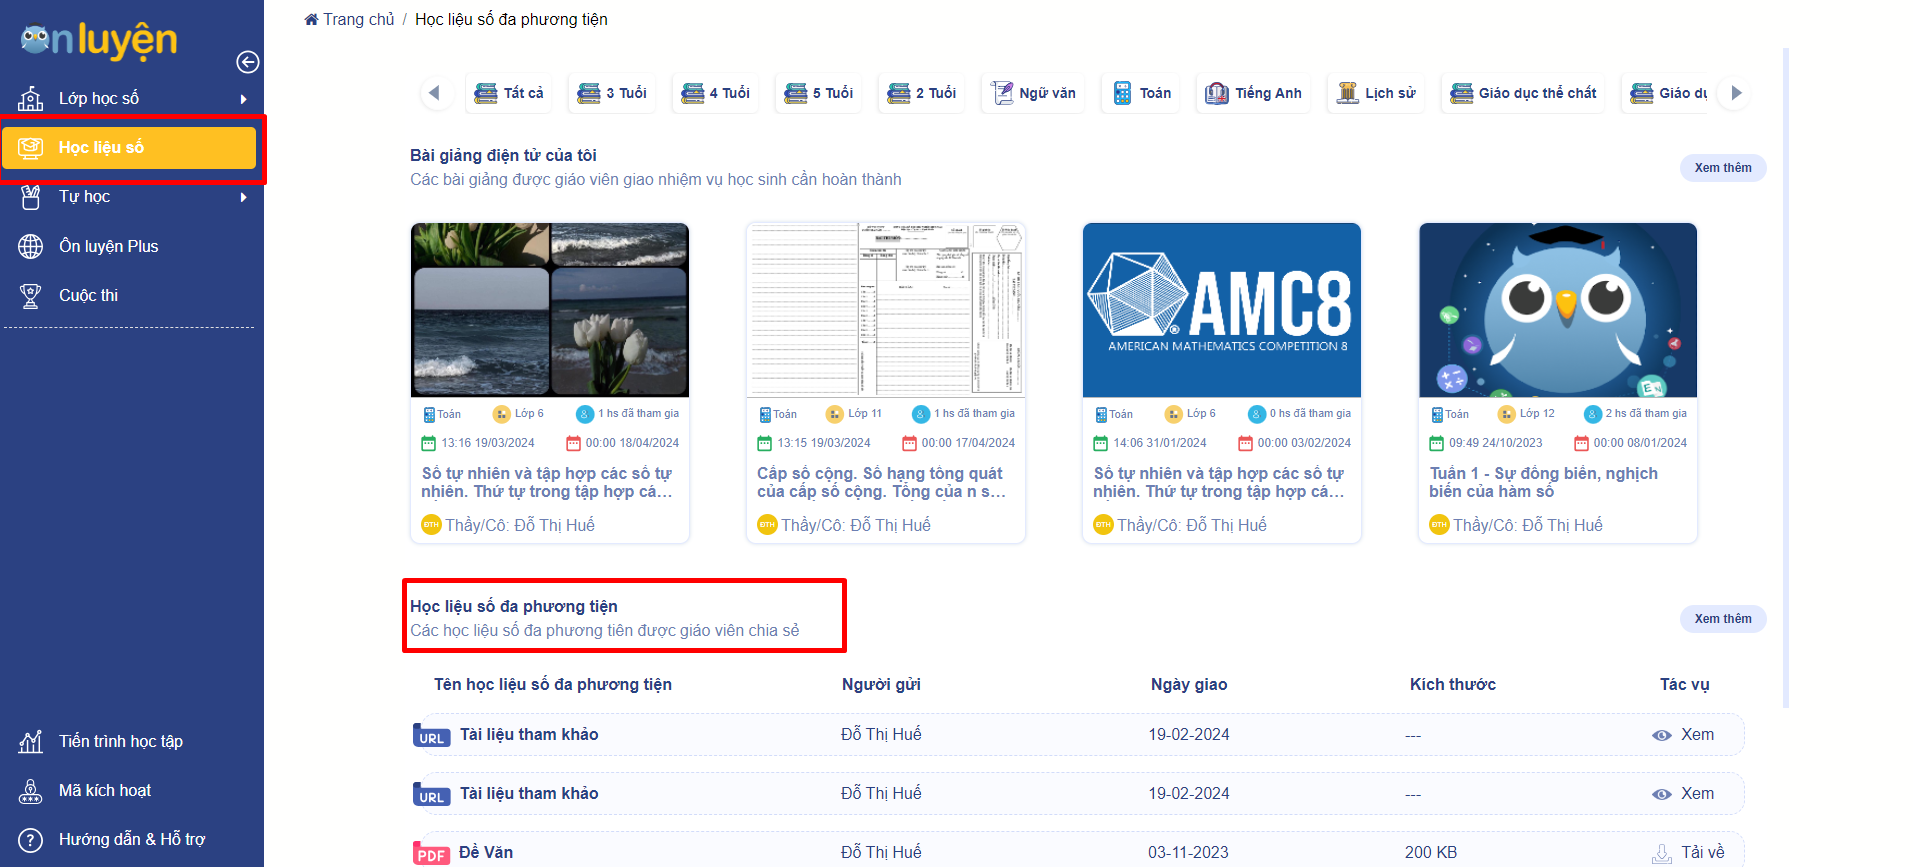Click the Ôn luyện Plus globe icon
The height and width of the screenshot is (867, 1913).
tap(31, 247)
